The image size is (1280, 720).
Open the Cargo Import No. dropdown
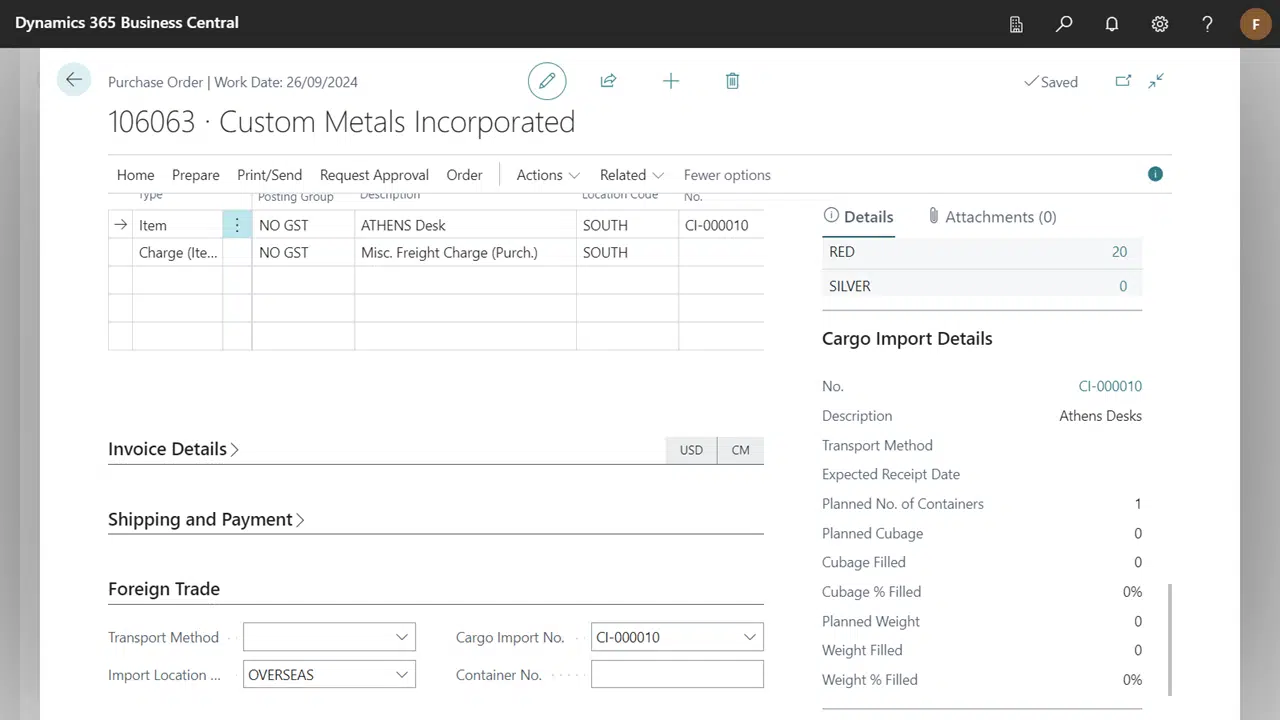[x=749, y=637]
